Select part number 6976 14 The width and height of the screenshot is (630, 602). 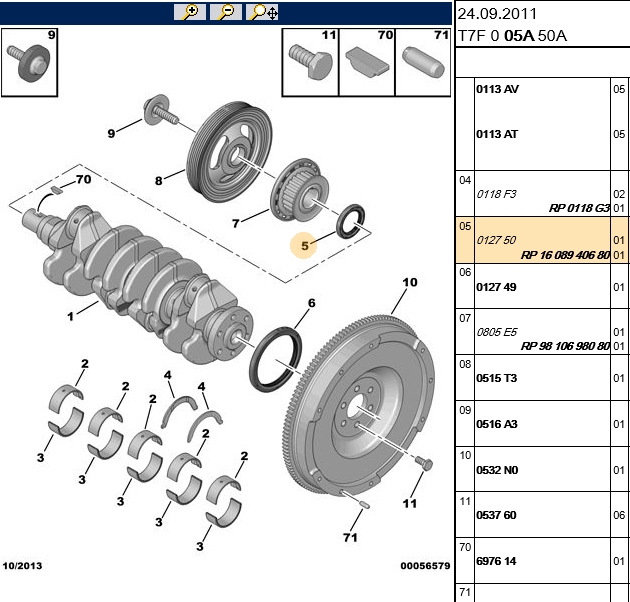496,561
